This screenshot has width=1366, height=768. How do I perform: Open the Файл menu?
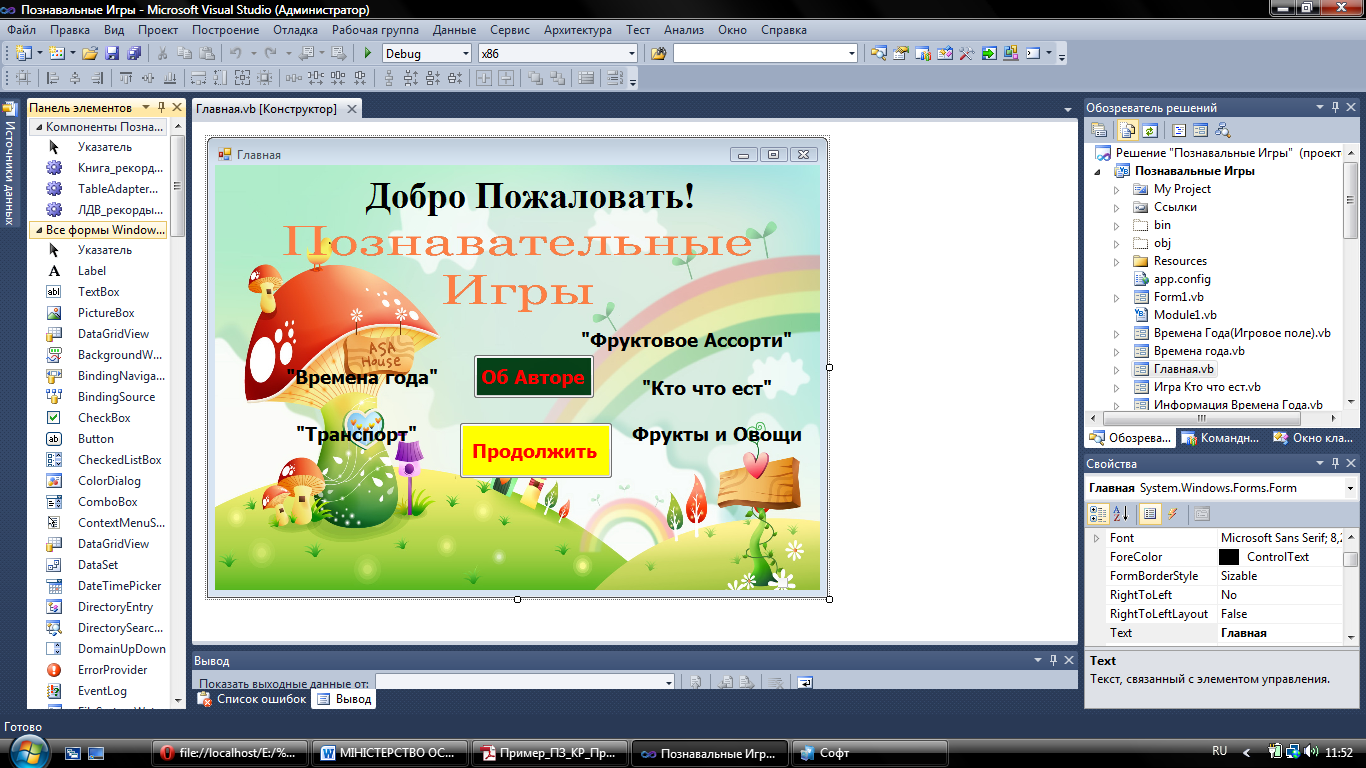click(x=21, y=30)
